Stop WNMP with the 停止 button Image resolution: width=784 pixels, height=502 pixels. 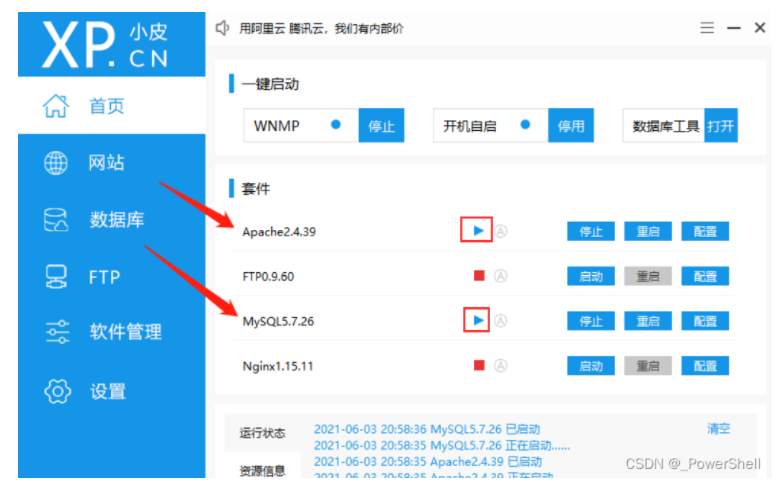point(382,125)
